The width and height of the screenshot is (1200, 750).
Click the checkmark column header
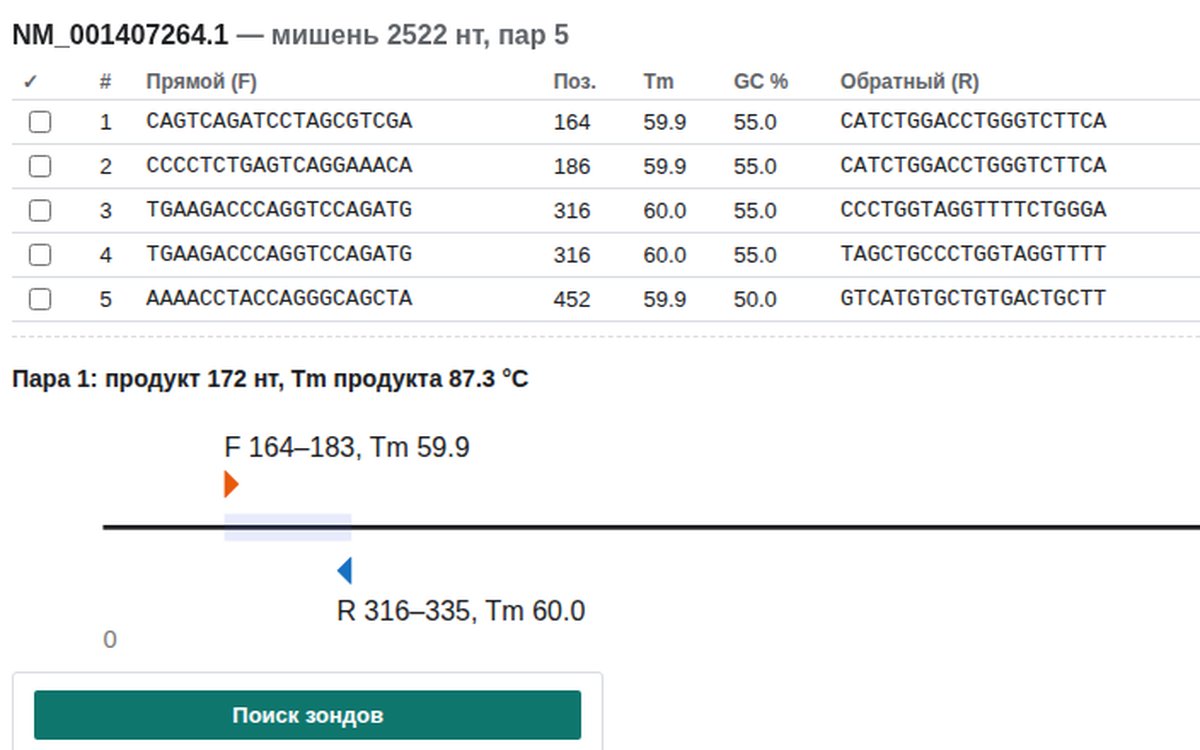tap(30, 82)
